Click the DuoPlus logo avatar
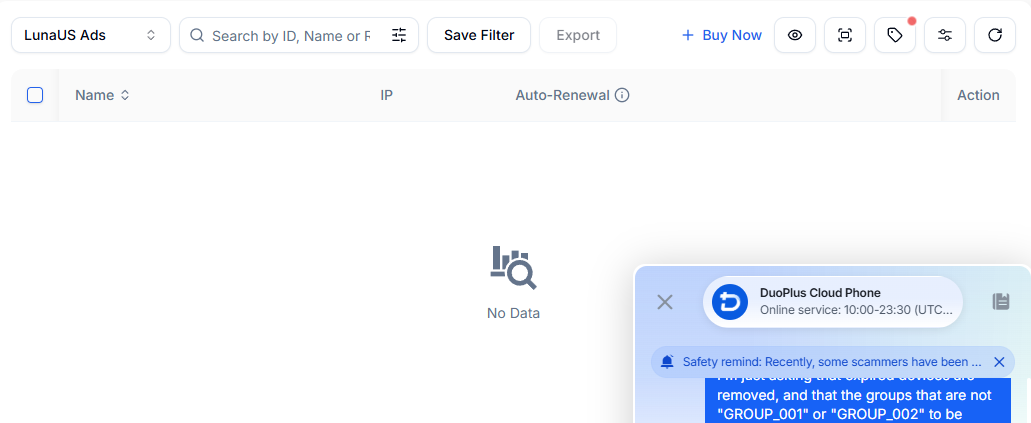The width and height of the screenshot is (1031, 423). (730, 303)
